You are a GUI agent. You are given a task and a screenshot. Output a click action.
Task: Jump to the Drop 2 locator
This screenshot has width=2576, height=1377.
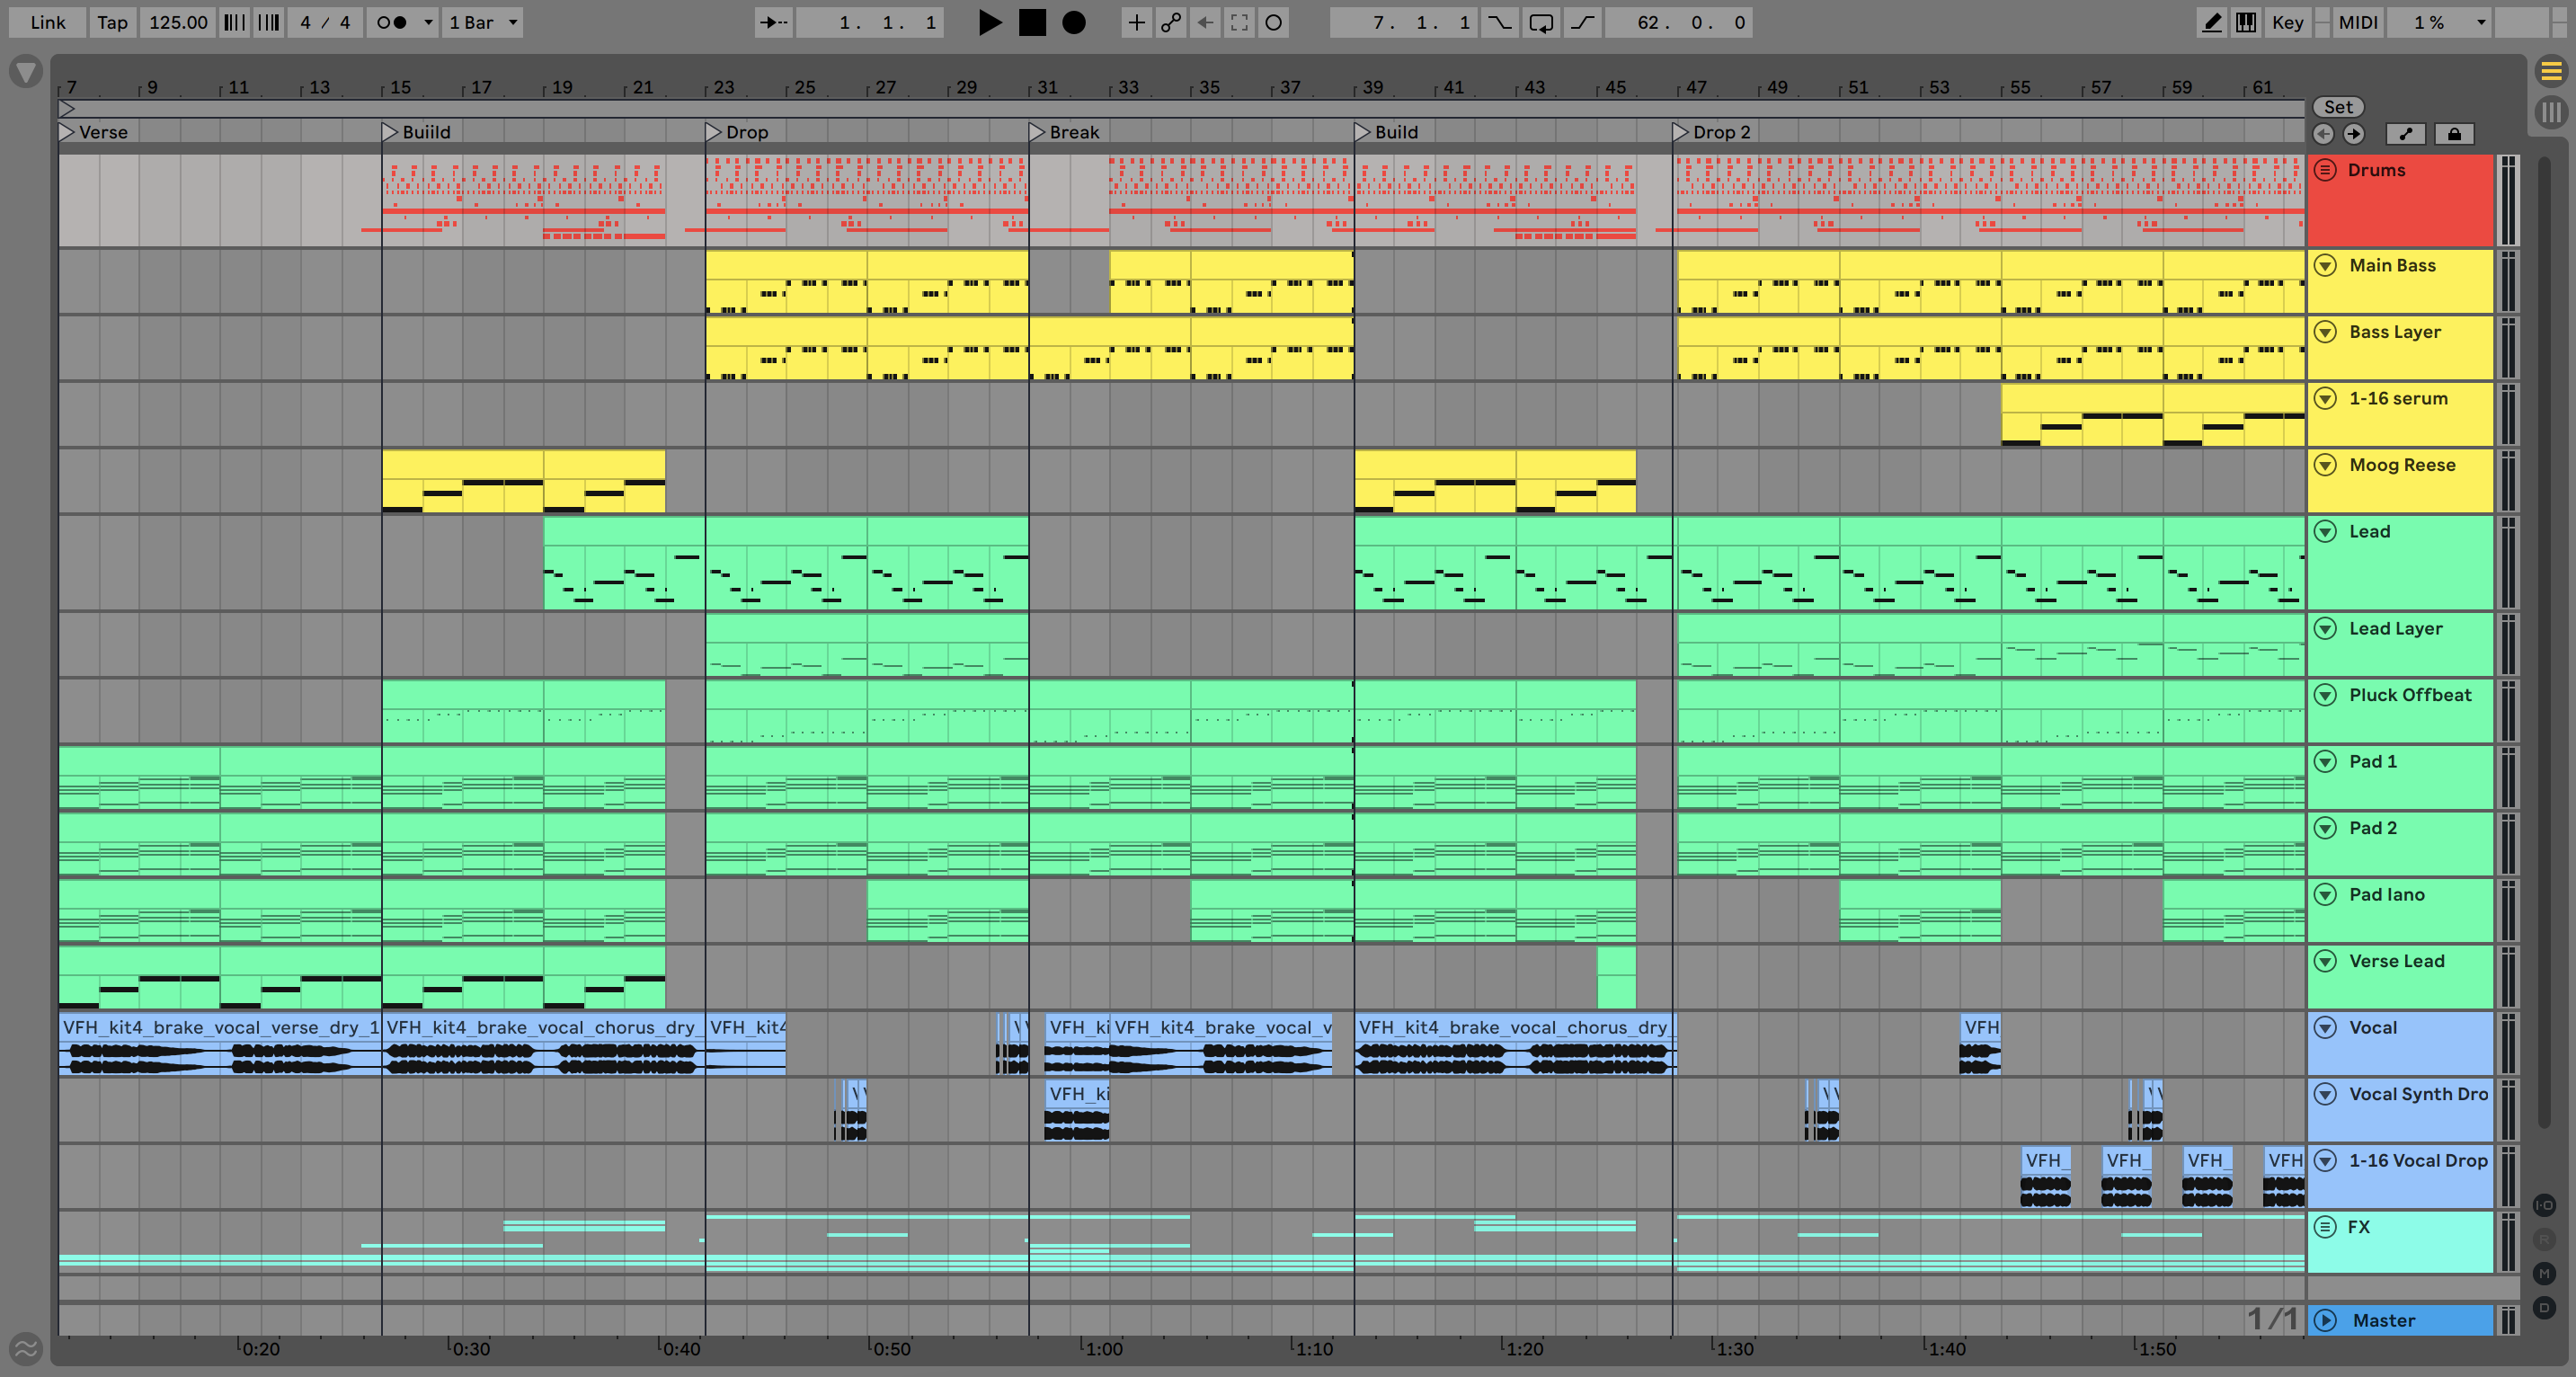(1680, 132)
